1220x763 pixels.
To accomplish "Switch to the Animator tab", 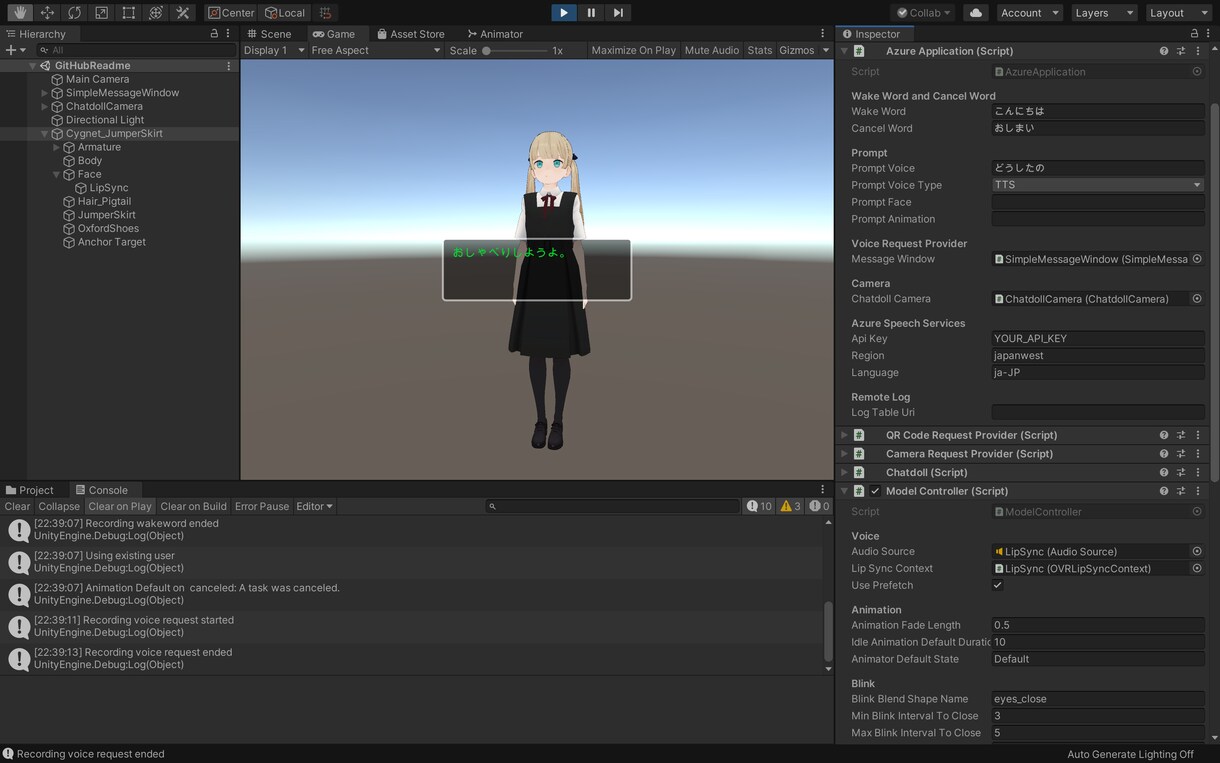I will [x=495, y=33].
